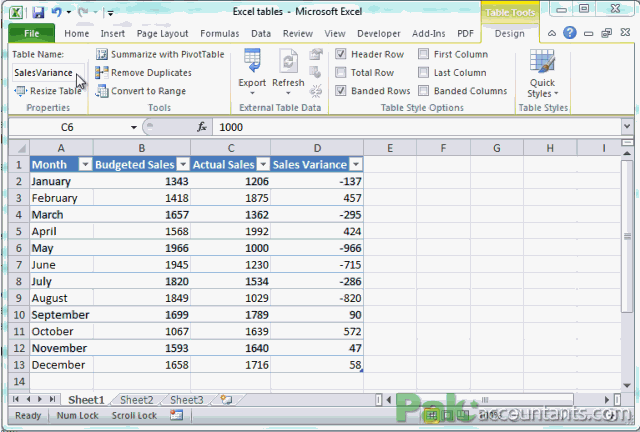640x432 pixels.
Task: Switch to the Page Layout tab
Action: click(162, 33)
